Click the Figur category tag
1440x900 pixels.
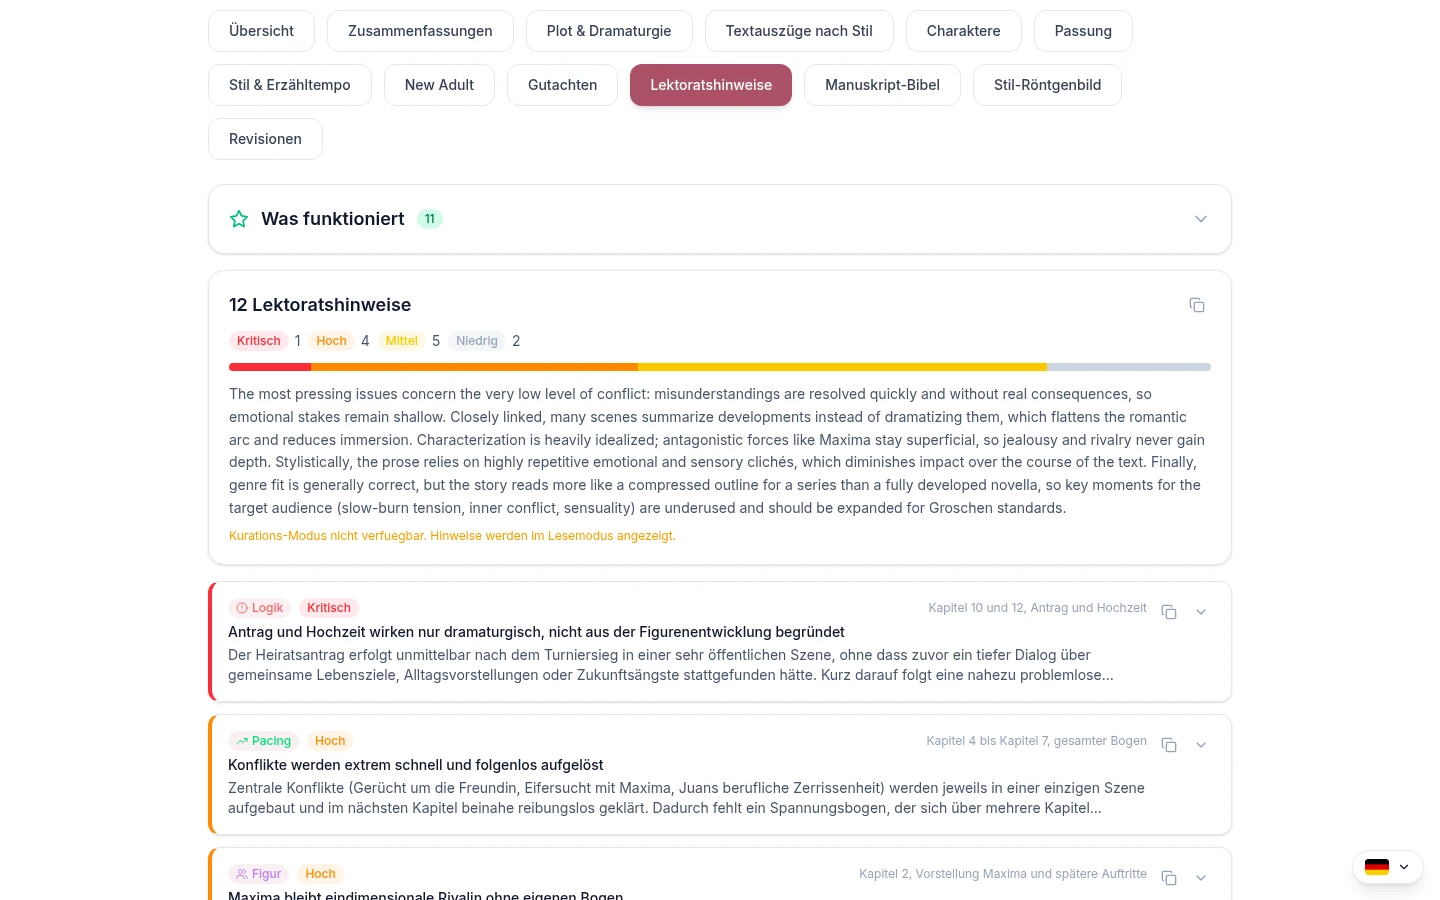pyautogui.click(x=258, y=874)
